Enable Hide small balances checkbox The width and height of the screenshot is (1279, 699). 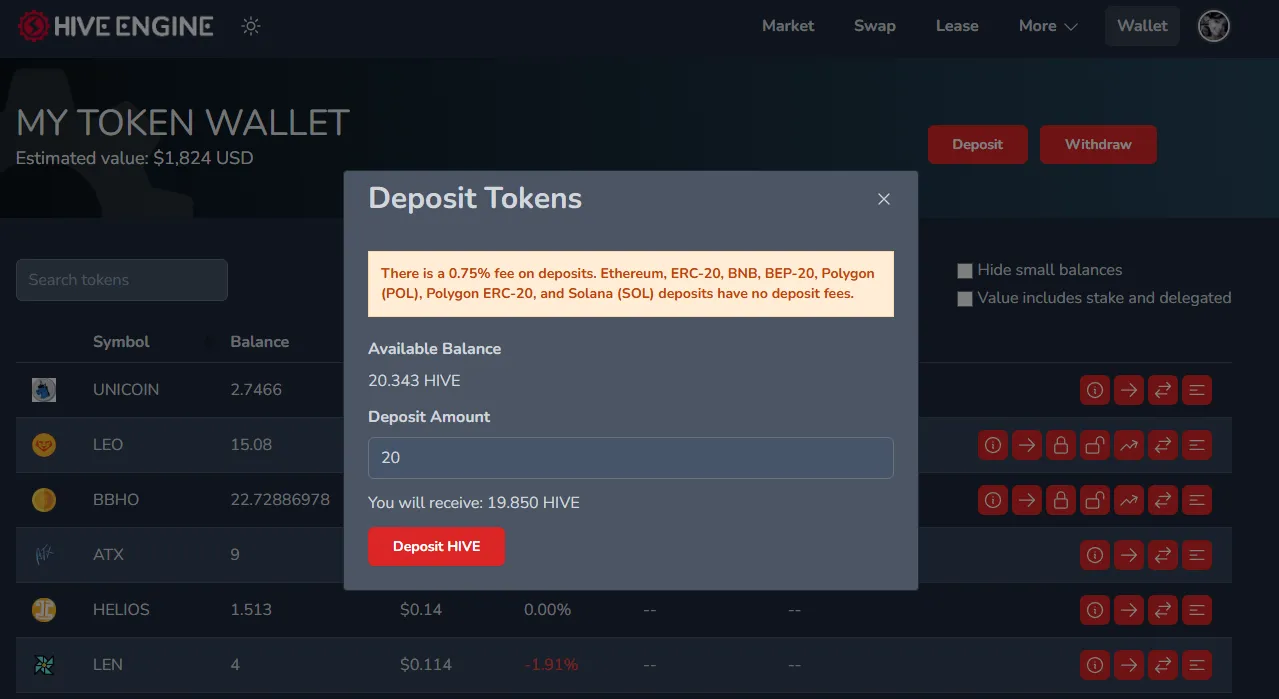pyautogui.click(x=965, y=271)
